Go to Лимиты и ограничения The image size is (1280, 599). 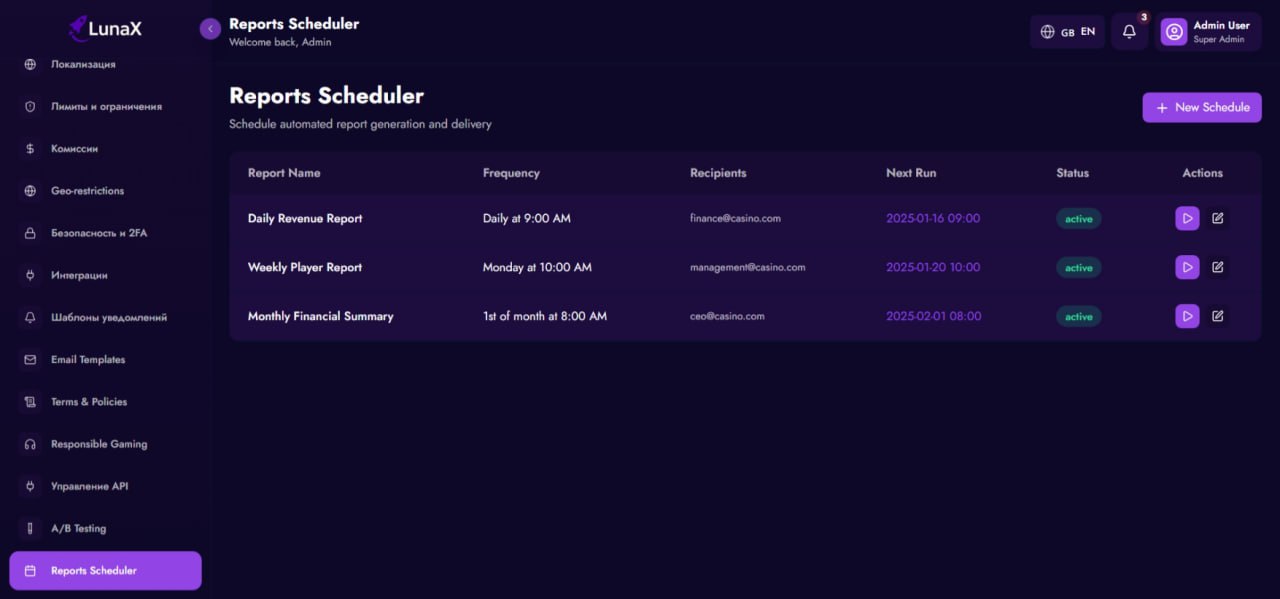pos(105,106)
